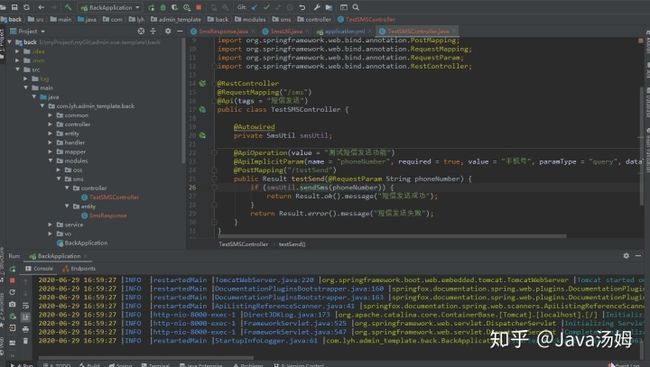Revert changes with the undo arrow icon
650x367 pixels.
click(x=302, y=7)
